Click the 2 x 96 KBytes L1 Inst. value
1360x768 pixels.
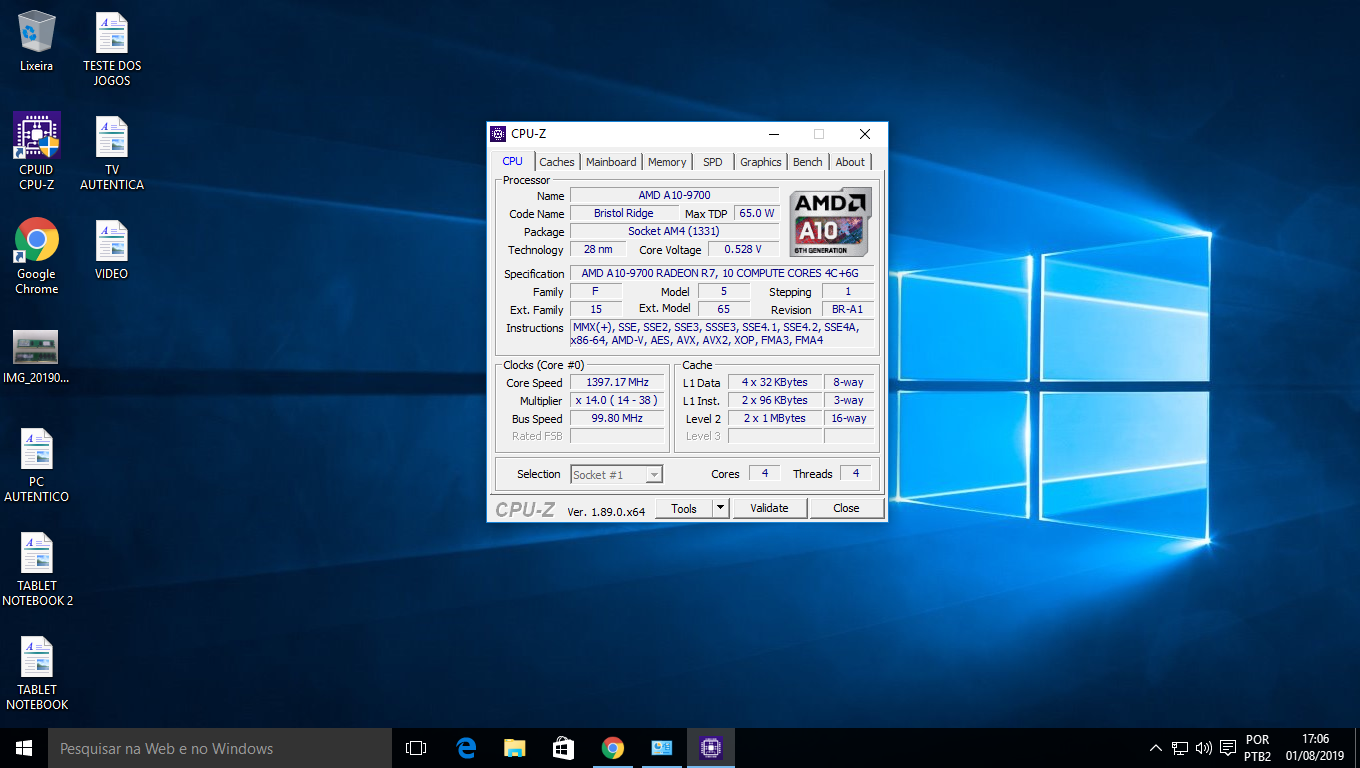coord(774,400)
